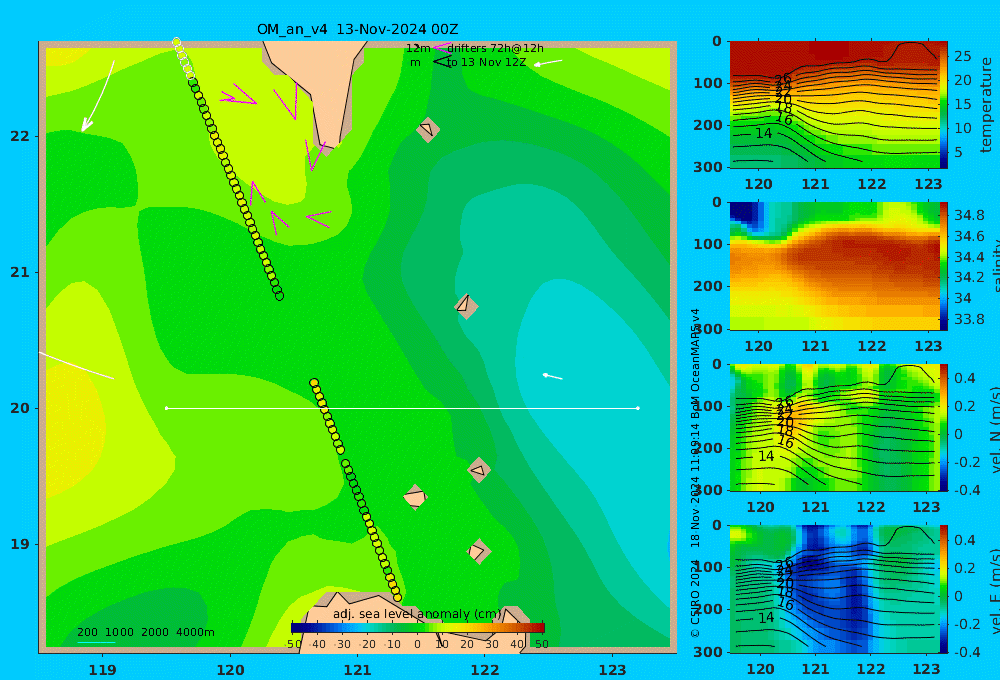Click the temperature colorbar scale
Viewport: 1000px width, 680px height.
(944, 105)
